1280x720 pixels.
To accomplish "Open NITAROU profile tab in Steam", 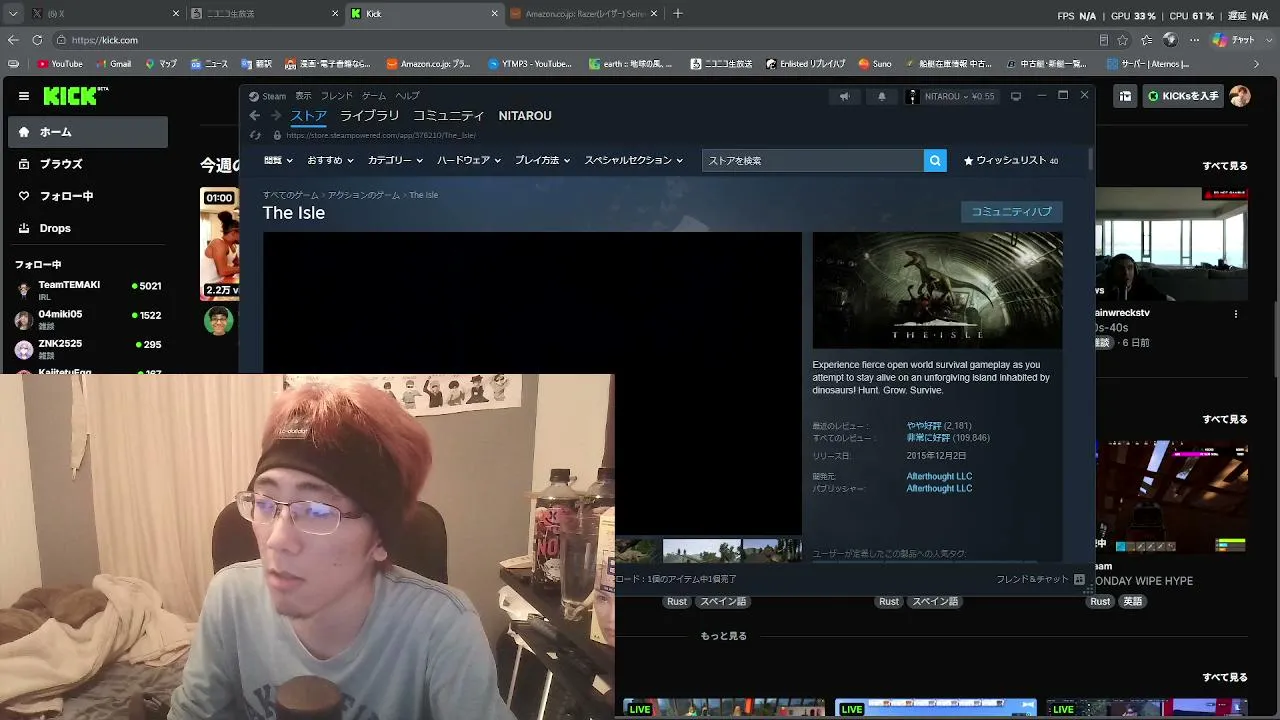I will [525, 116].
